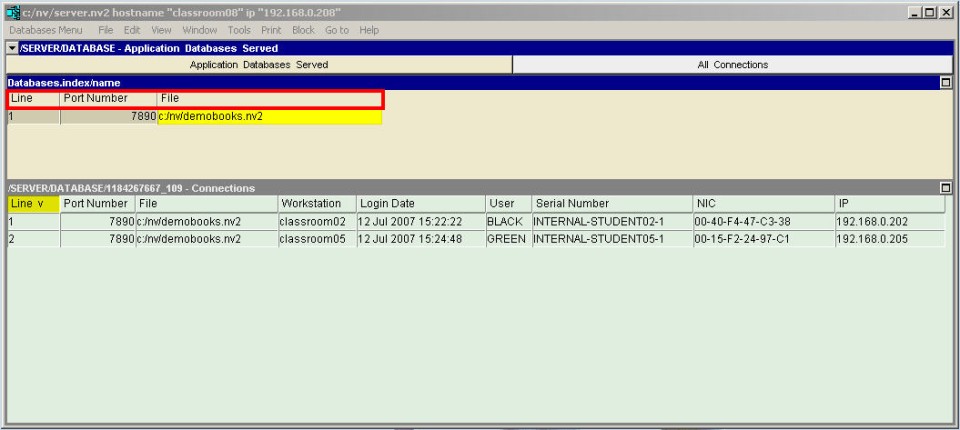Click the GREEN user cell
This screenshot has height=430, width=960.
pyautogui.click(x=507, y=240)
